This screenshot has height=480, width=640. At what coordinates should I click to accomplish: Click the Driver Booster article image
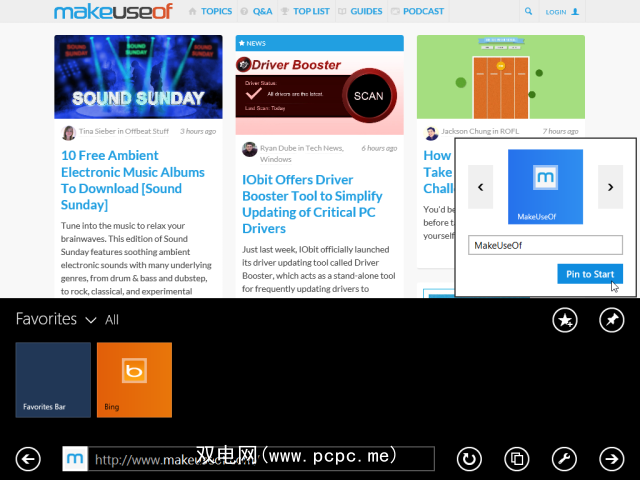(320, 93)
